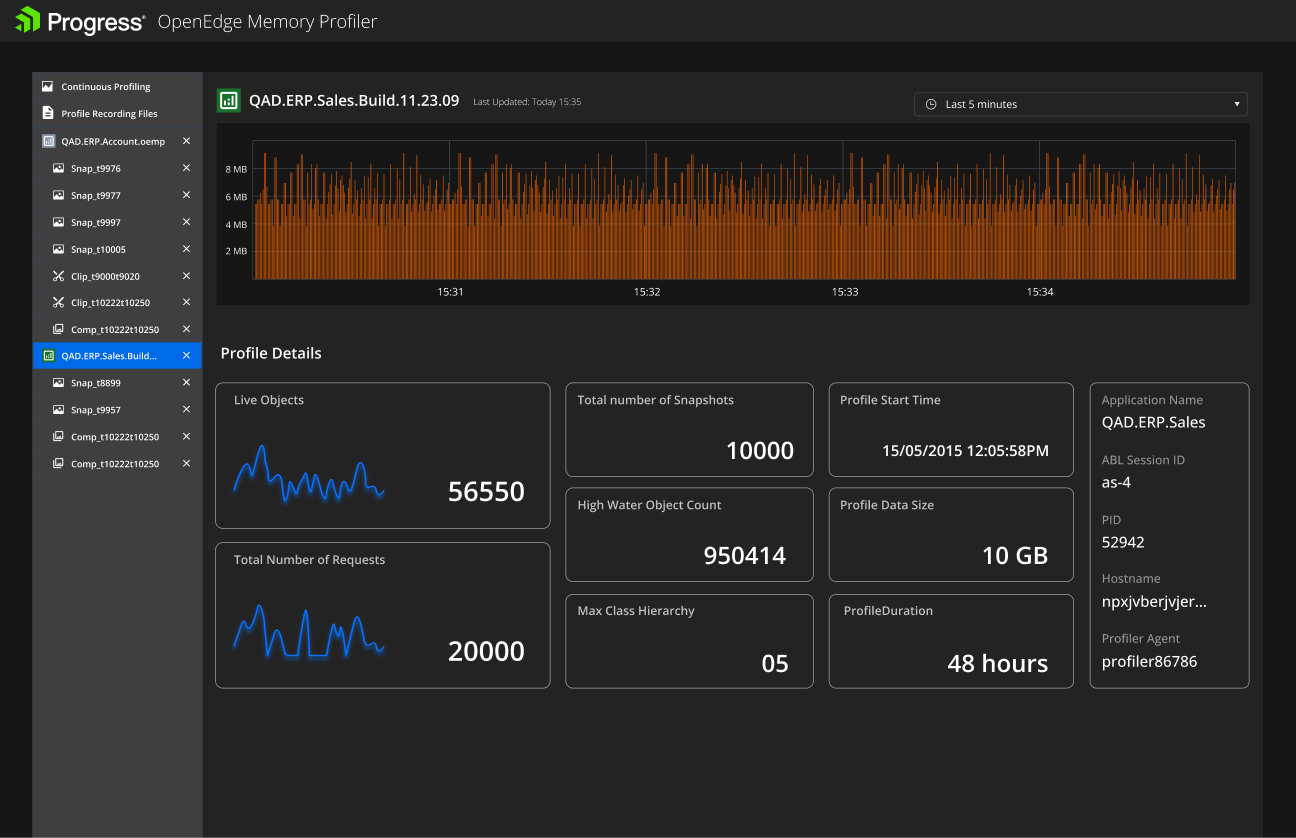Click the Clip_t9000t9020 scissors icon

tap(59, 276)
